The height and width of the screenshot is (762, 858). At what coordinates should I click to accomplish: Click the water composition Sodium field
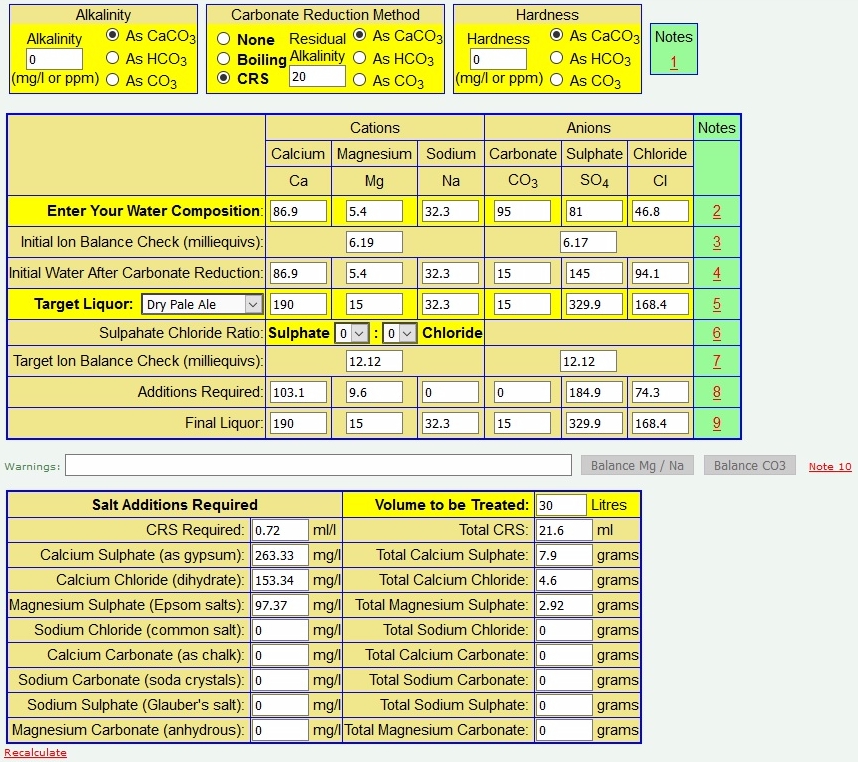pos(451,211)
